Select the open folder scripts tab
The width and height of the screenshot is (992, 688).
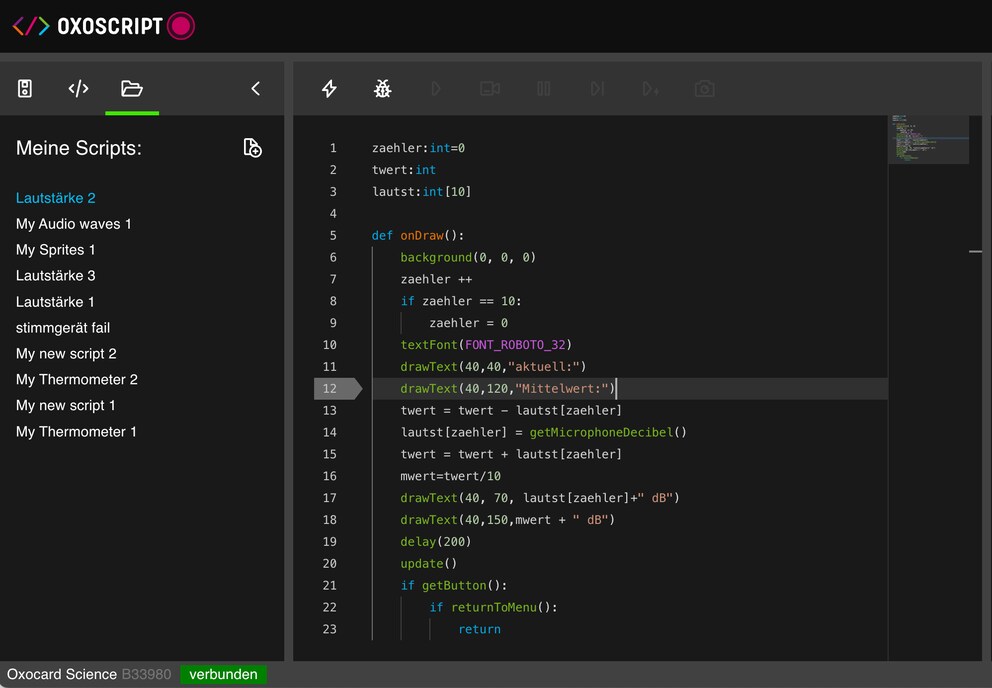(x=132, y=89)
